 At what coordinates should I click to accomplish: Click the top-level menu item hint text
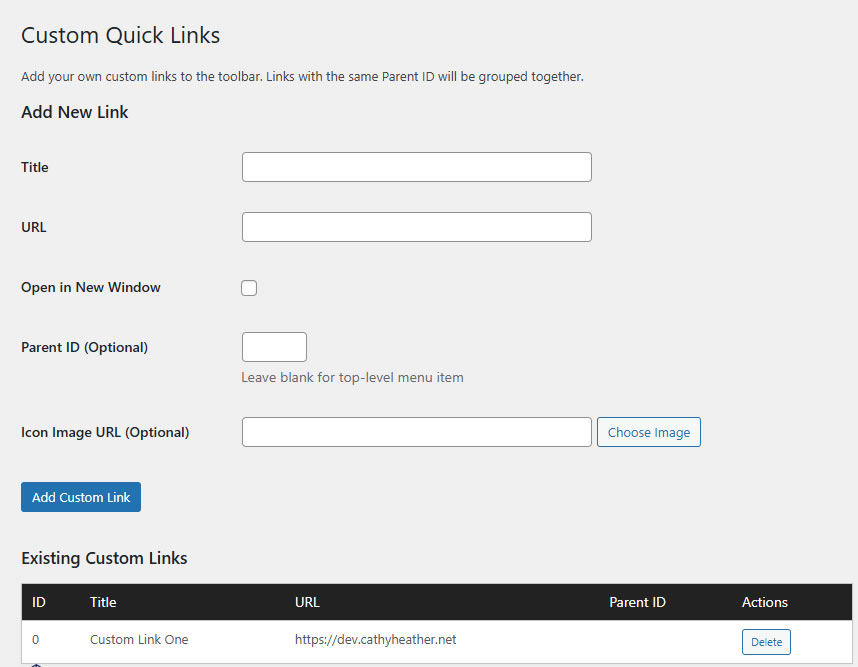click(352, 378)
